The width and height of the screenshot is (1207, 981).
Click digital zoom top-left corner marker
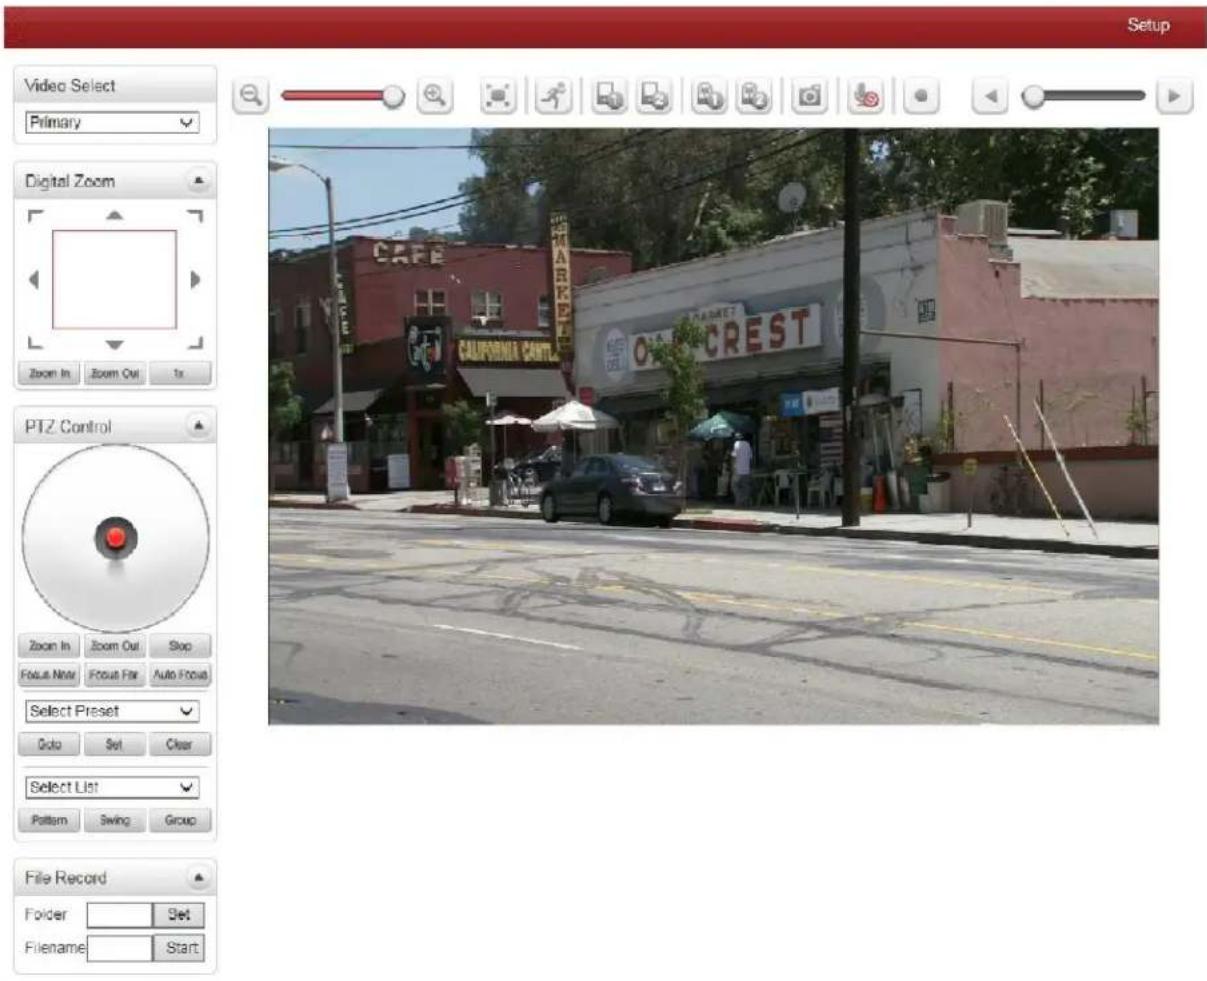tap(35, 216)
